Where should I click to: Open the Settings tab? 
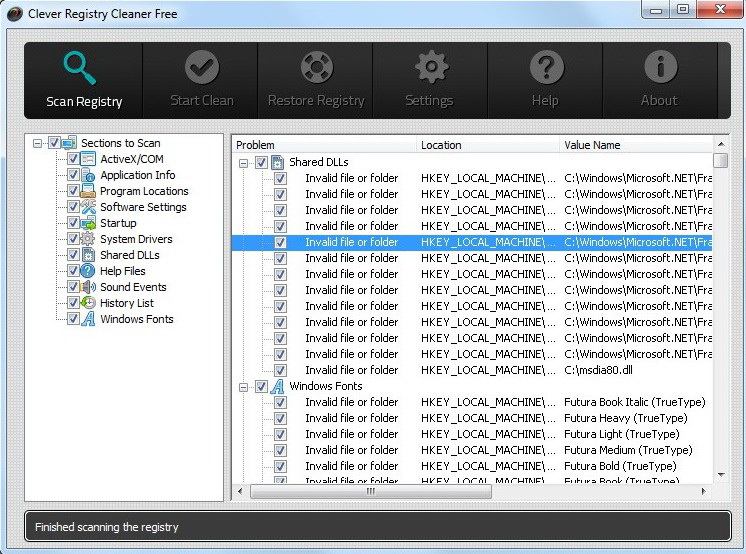pyautogui.click(x=430, y=80)
